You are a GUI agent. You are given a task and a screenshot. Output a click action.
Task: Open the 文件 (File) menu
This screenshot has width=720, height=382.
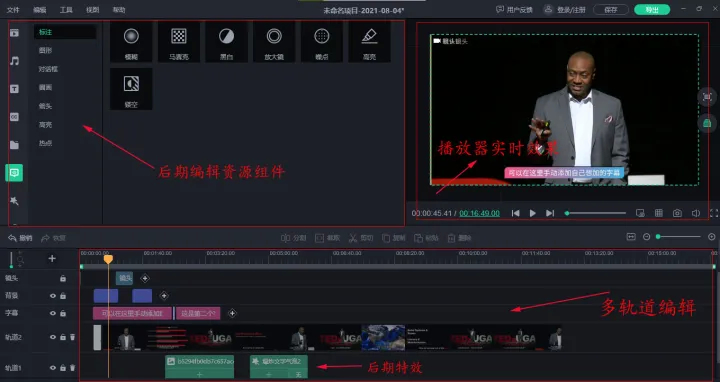13,10
